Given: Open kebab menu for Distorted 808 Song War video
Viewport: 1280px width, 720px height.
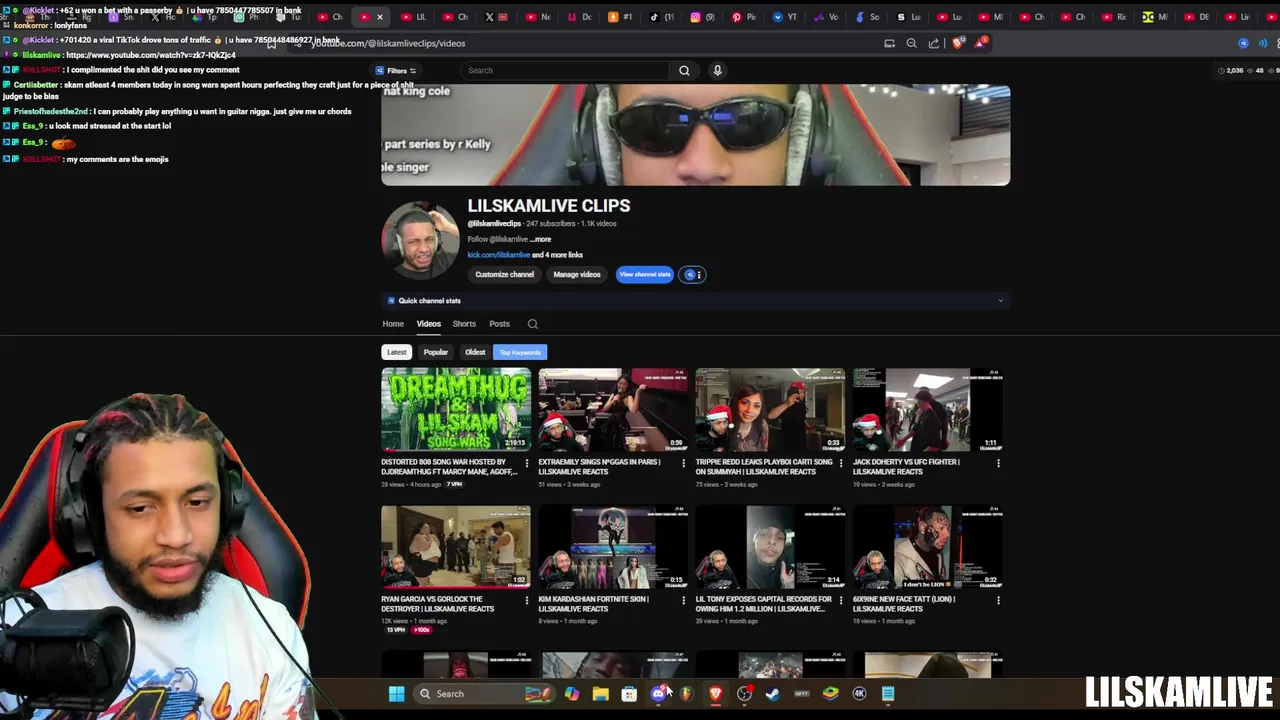Looking at the screenshot, I should [527, 463].
